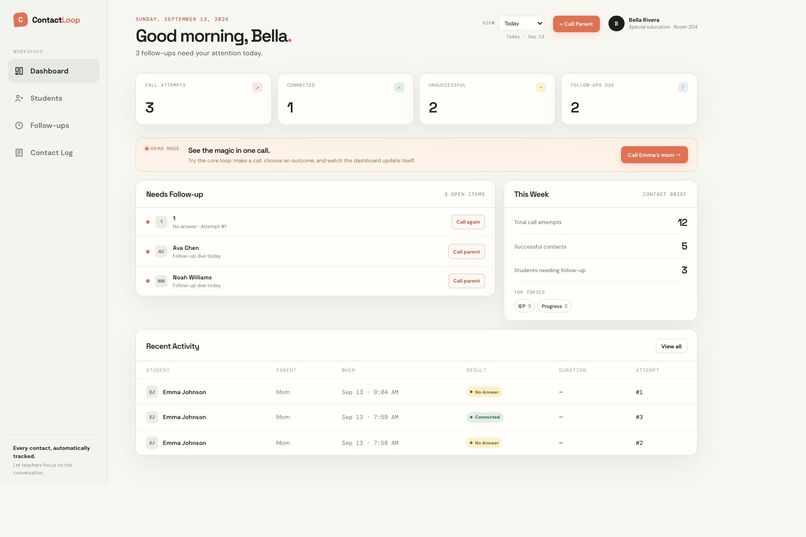
Task: Click the NW avatar beside Noah Williams
Action: [x=161, y=281]
